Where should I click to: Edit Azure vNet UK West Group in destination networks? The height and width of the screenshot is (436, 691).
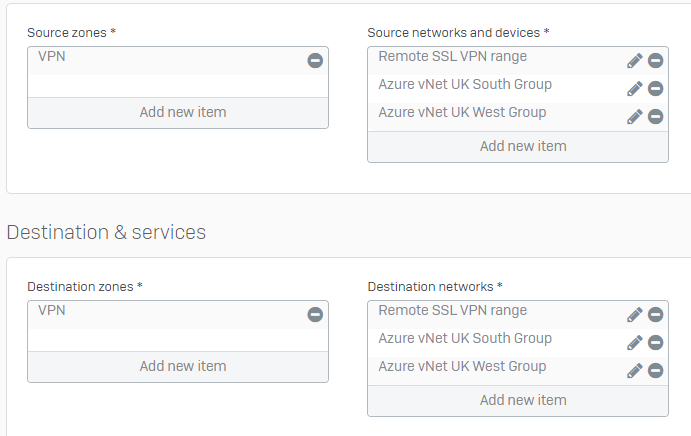pos(635,371)
